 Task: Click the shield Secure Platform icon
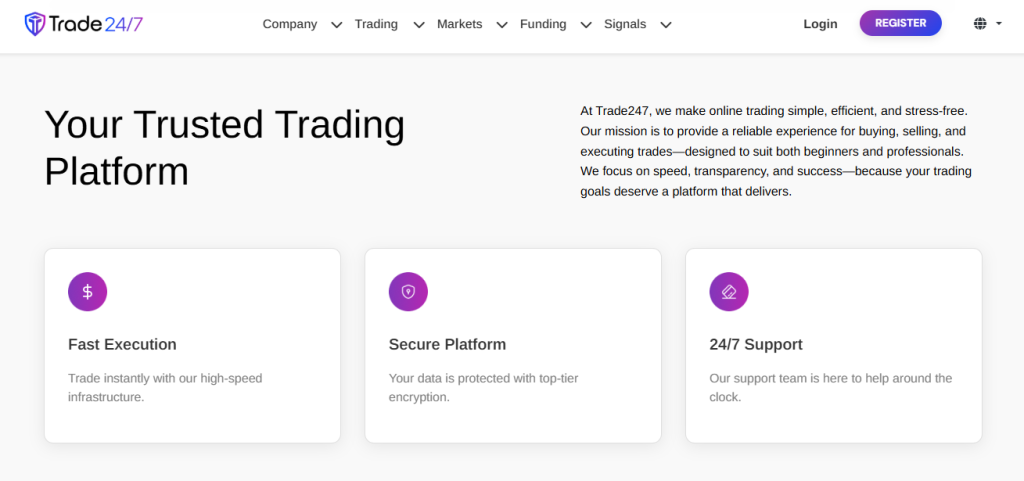408,292
